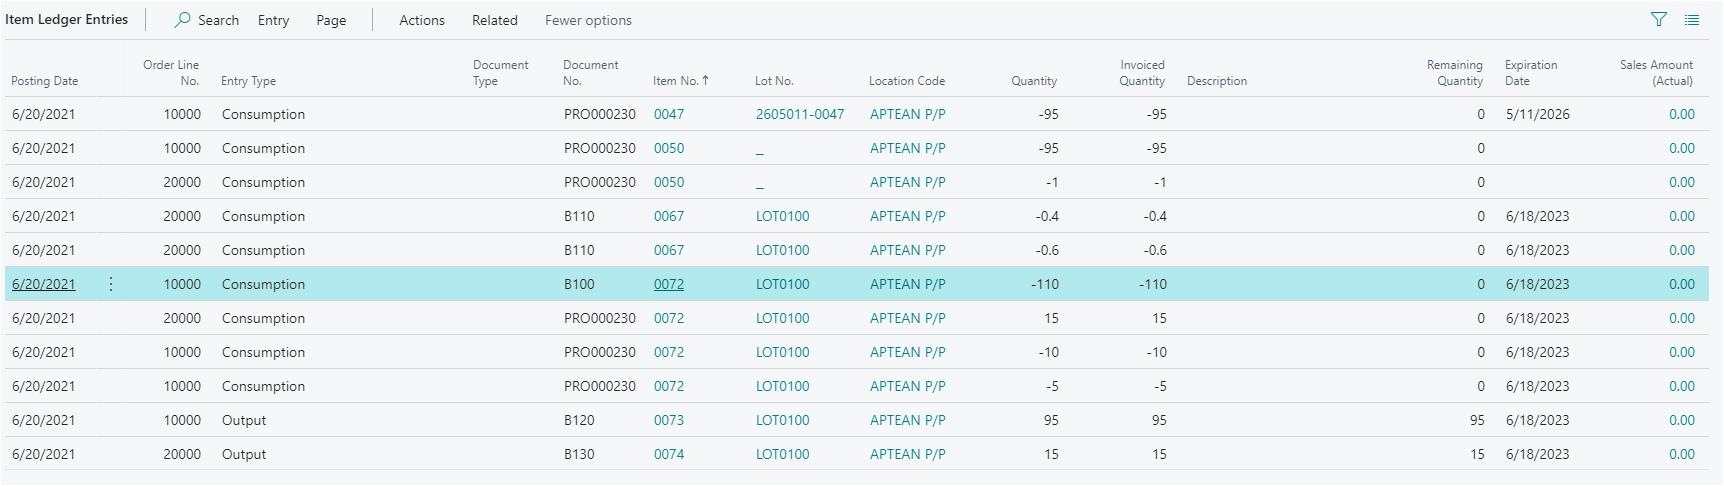The height and width of the screenshot is (486, 1724).
Task: Toggle the list view layout icon
Action: click(x=1692, y=20)
